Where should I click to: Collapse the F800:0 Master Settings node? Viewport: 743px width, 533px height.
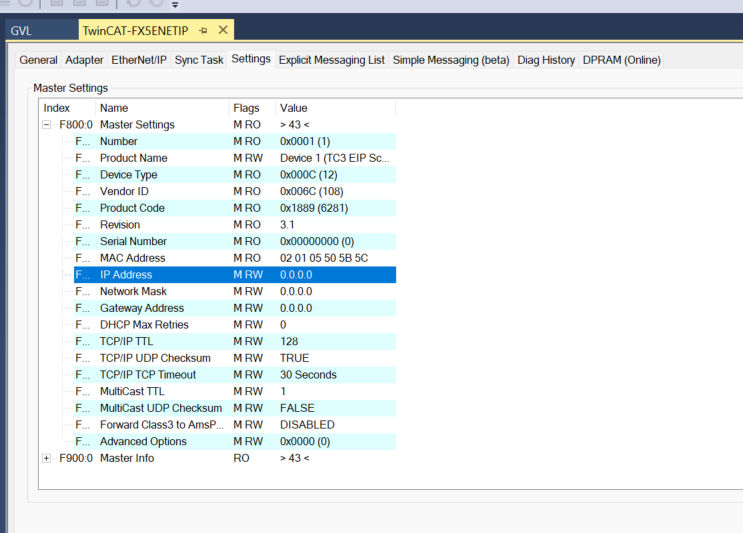coord(47,125)
